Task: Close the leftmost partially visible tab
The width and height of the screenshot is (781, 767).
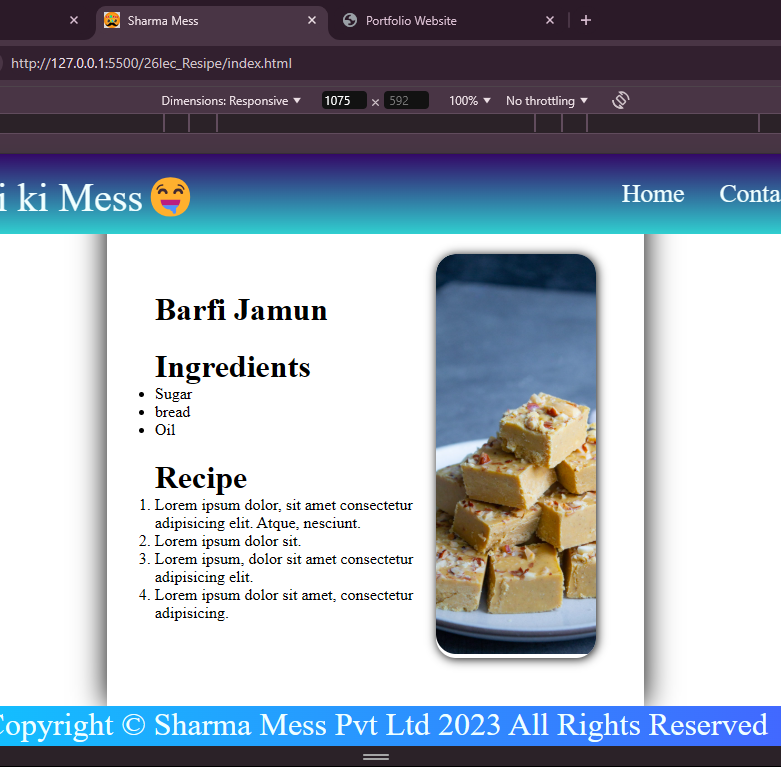Action: 73,20
